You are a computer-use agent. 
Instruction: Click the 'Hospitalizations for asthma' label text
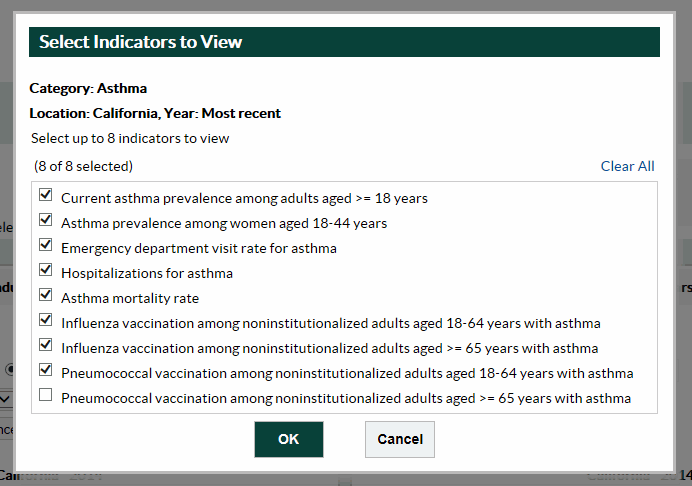146,273
